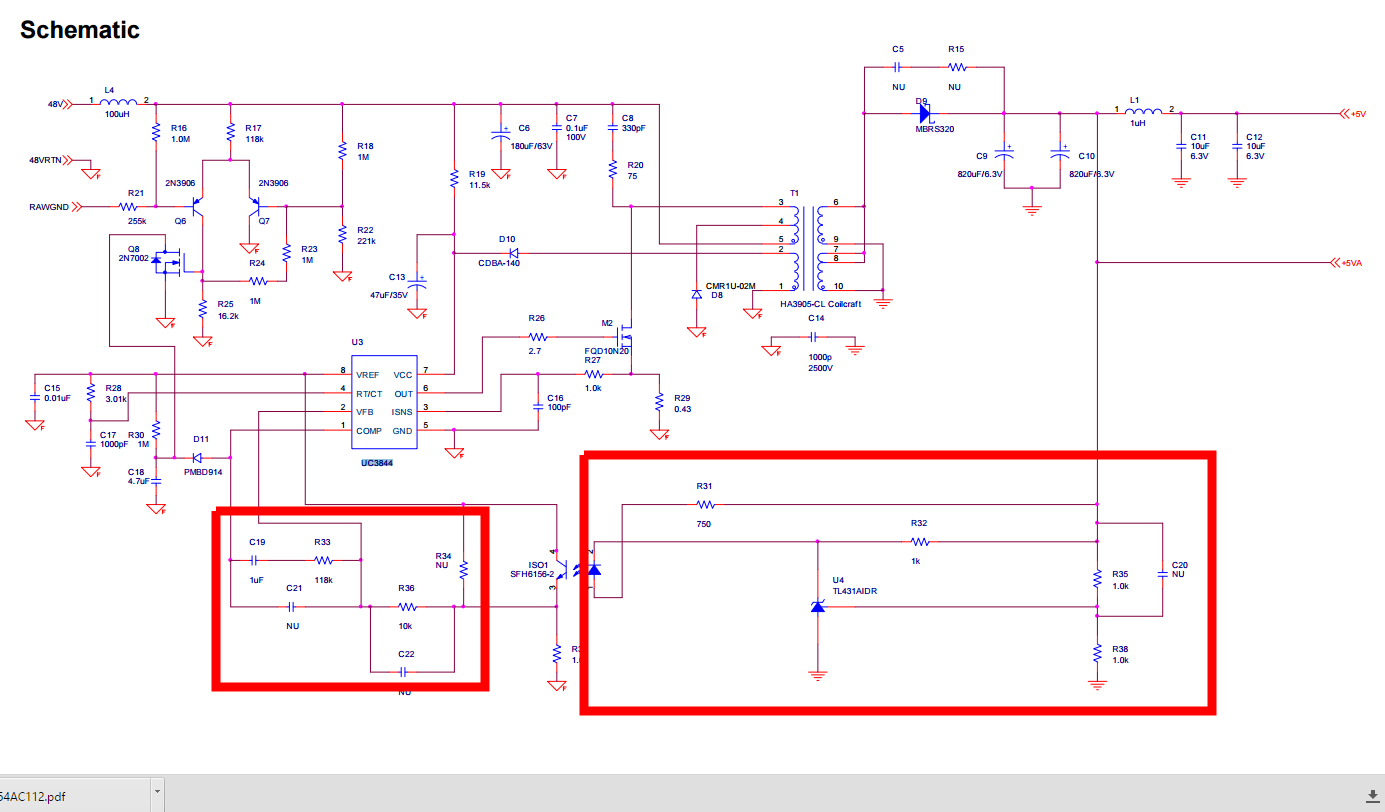Click the C5 capacitor label
The image size is (1385, 812).
[897, 49]
